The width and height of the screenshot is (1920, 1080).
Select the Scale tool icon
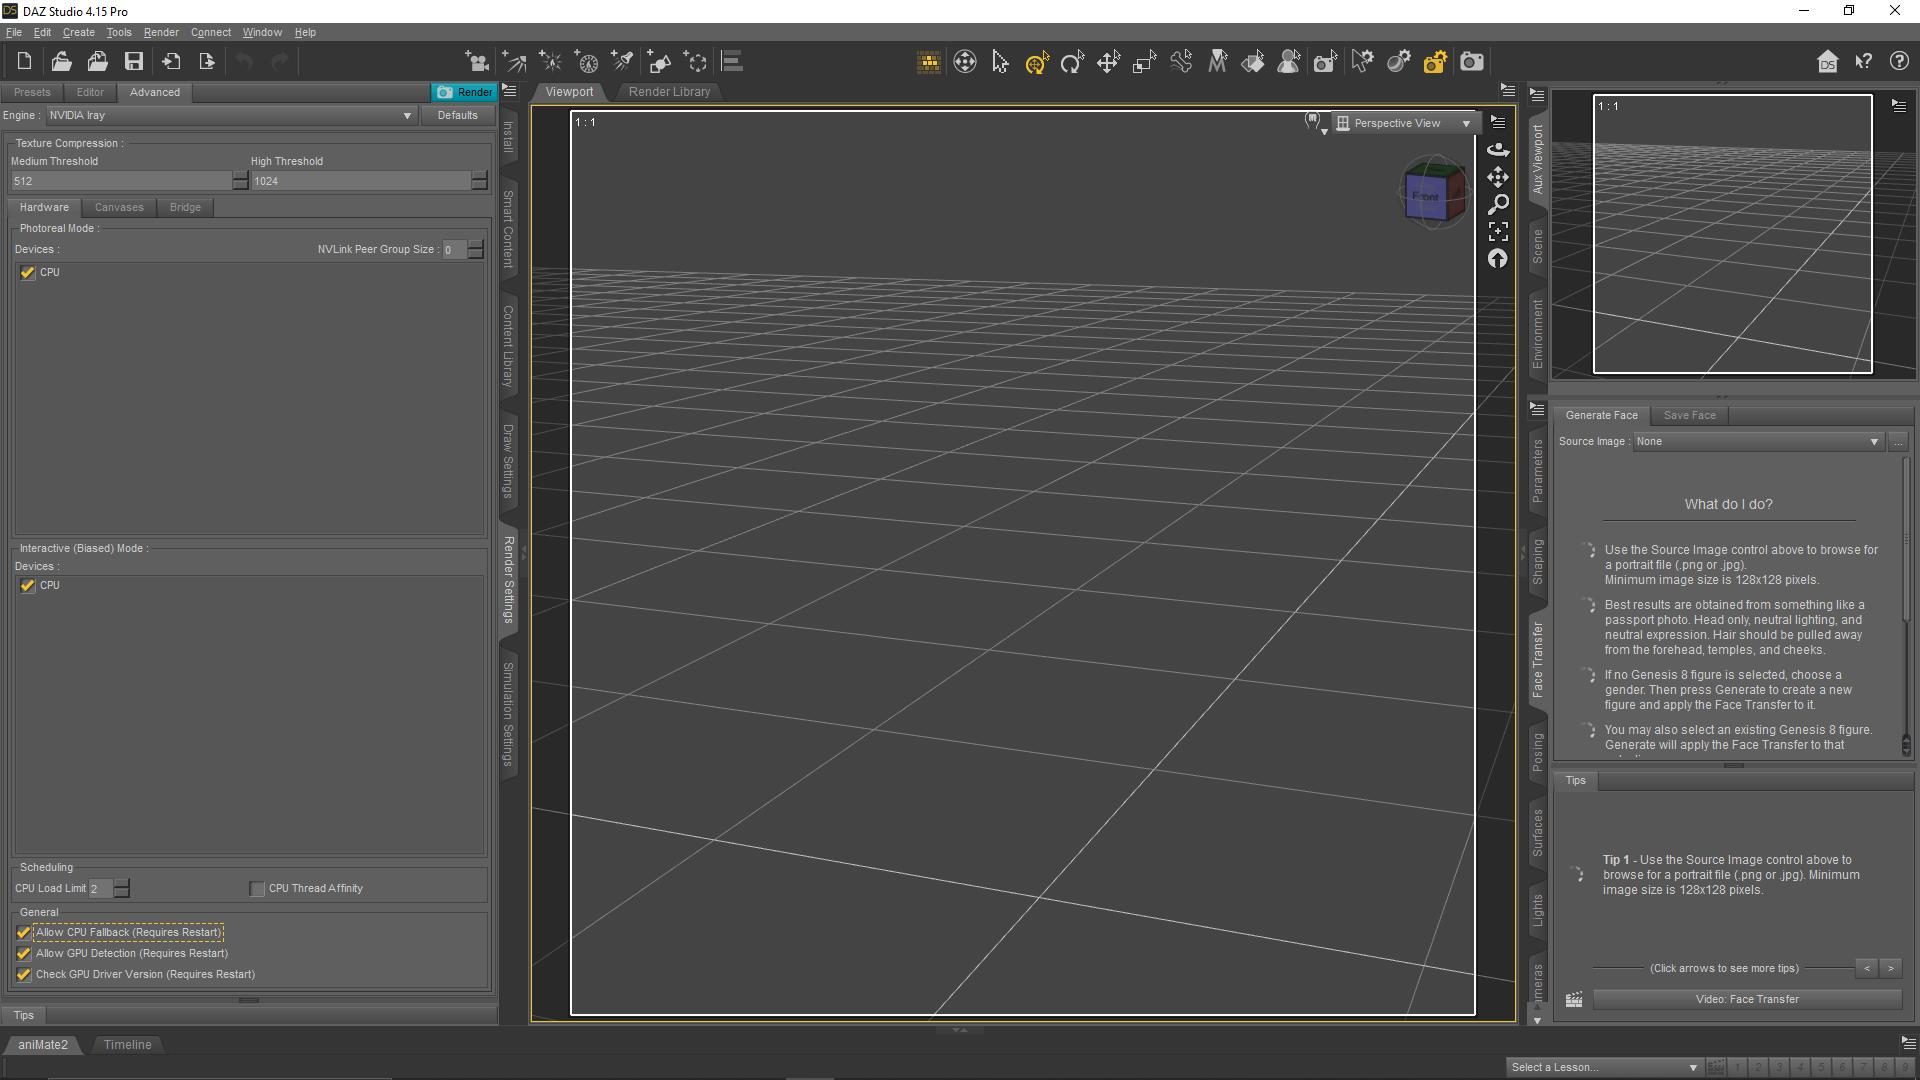pyautogui.click(x=1144, y=62)
